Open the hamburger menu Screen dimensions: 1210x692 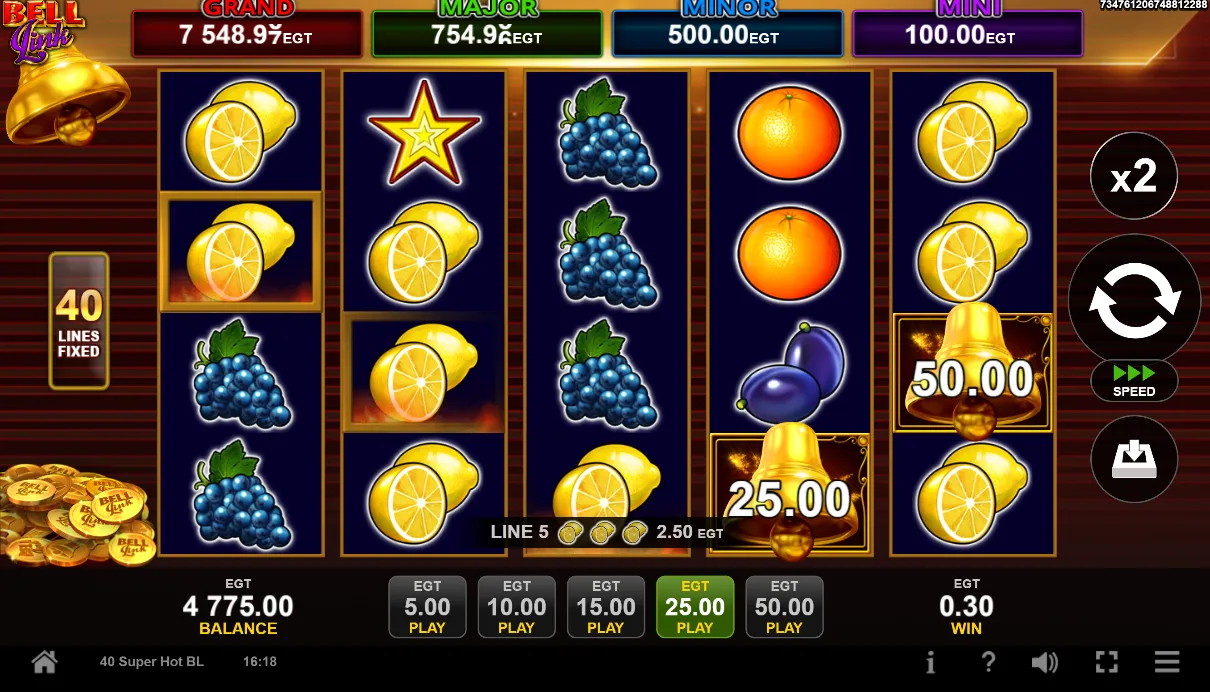pos(1167,662)
